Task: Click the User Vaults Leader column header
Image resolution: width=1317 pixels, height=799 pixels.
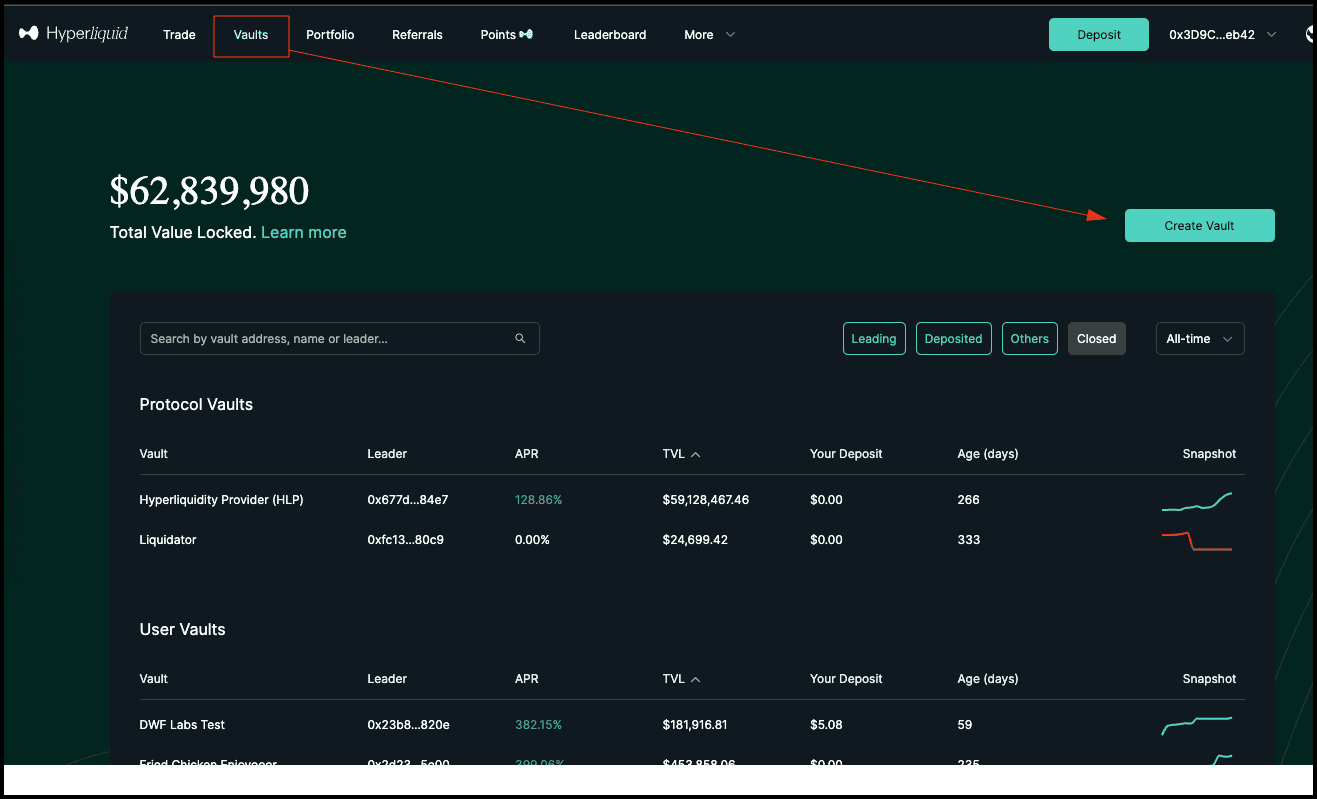Action: coord(387,679)
